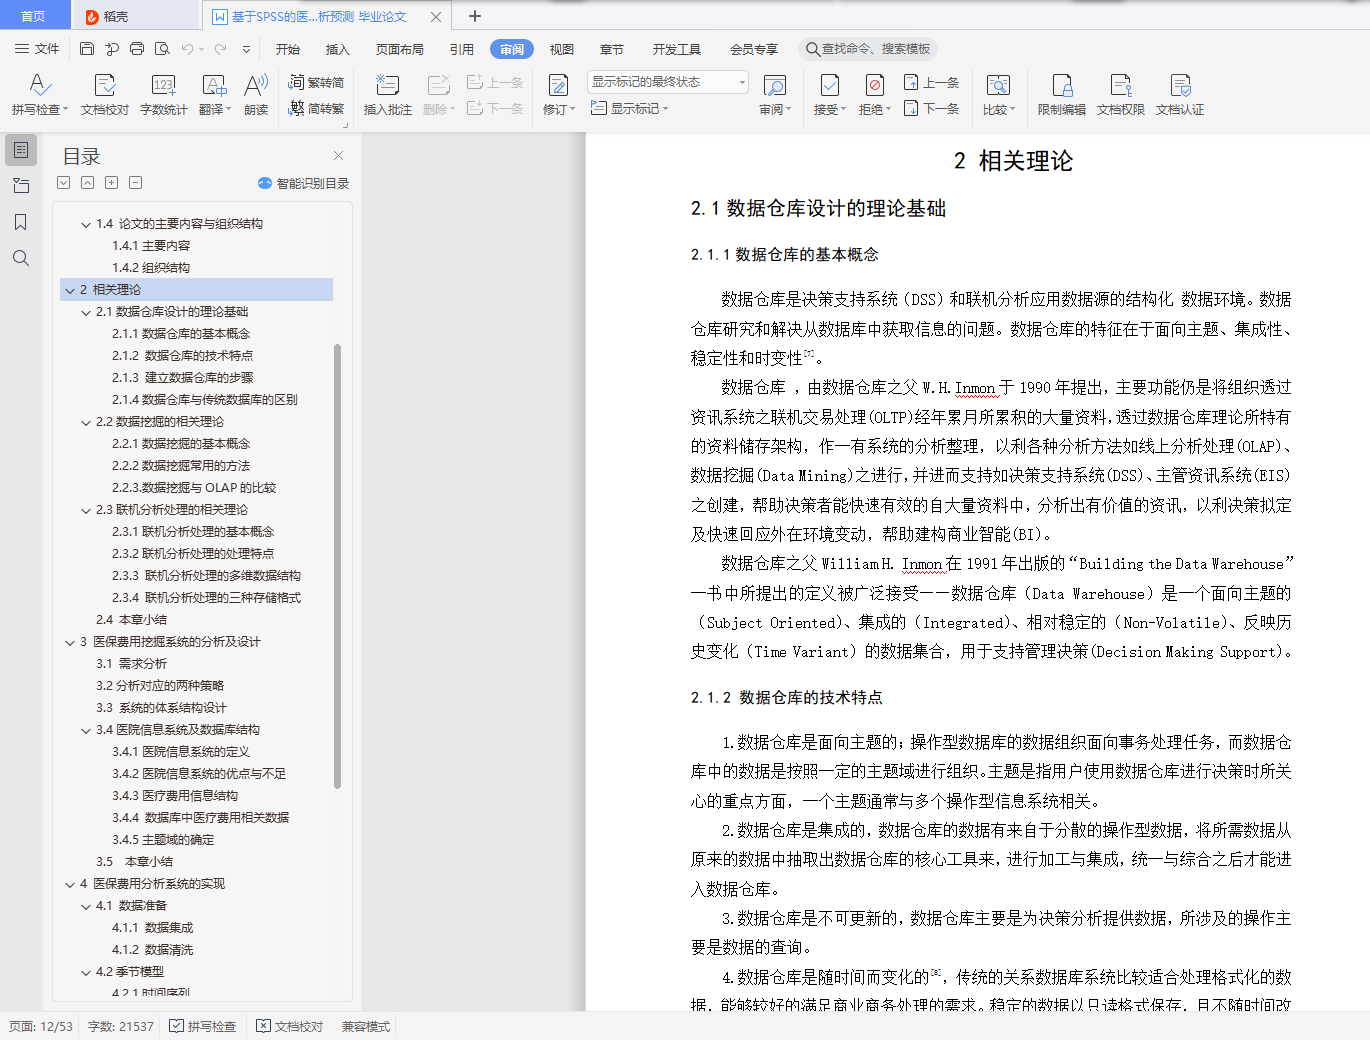Collapse '2.2 数据挖掘的相关理论' node
This screenshot has height=1040, width=1370.
point(86,422)
